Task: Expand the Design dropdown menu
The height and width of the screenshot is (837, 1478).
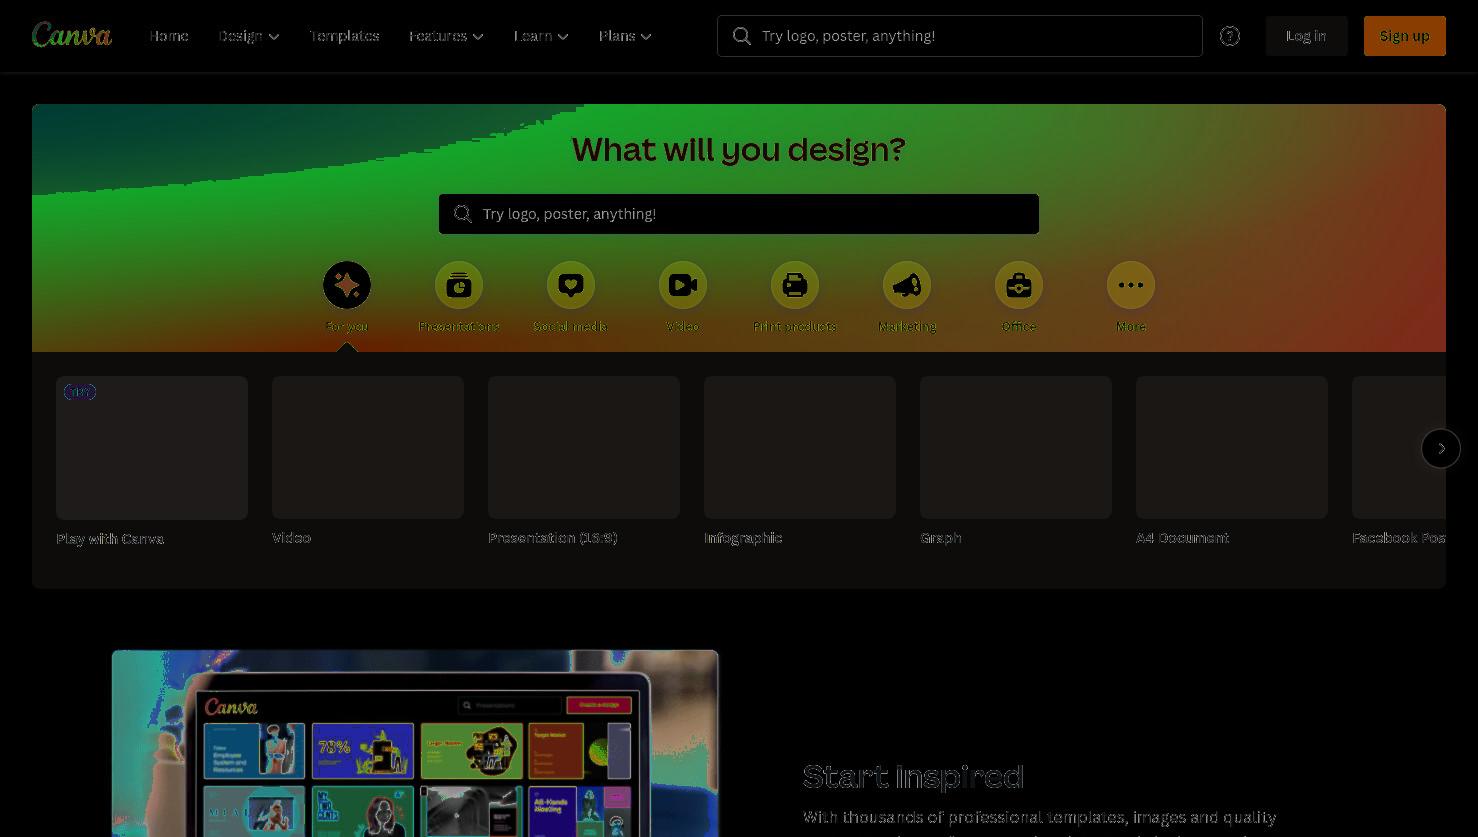Action: point(249,36)
